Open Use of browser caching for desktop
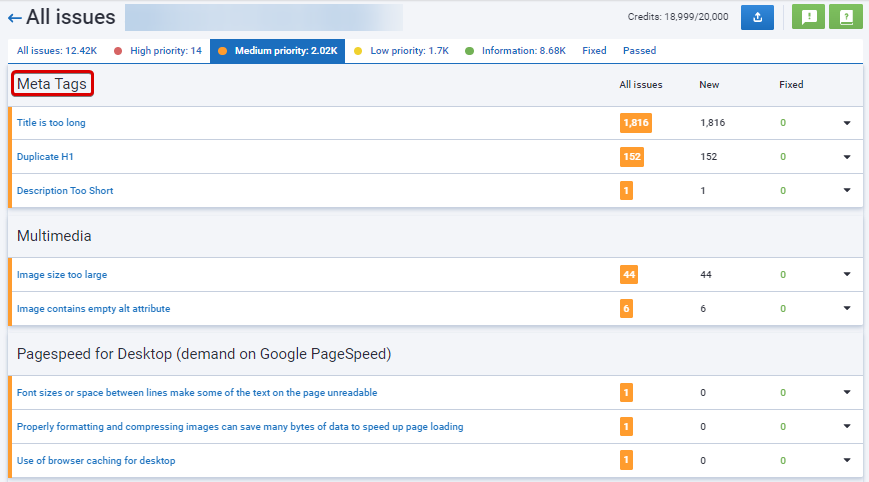 click(x=96, y=460)
